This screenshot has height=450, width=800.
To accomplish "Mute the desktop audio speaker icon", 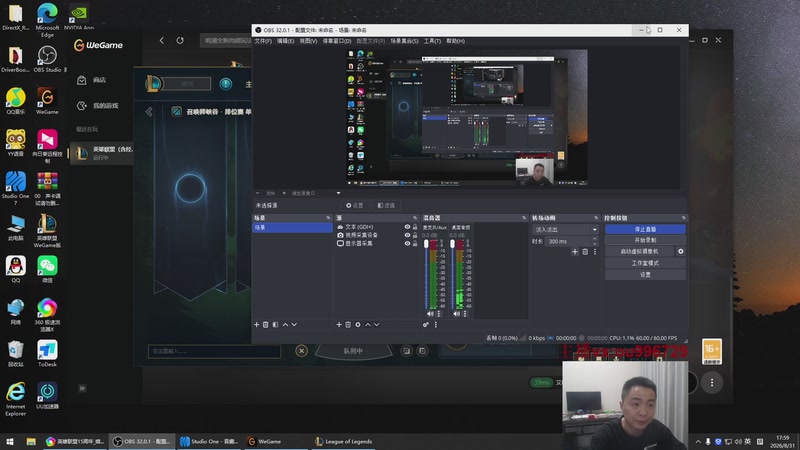I will (457, 314).
